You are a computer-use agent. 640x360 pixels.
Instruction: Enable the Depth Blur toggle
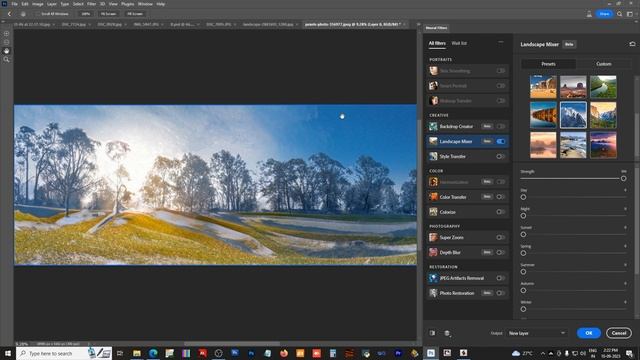(x=501, y=252)
